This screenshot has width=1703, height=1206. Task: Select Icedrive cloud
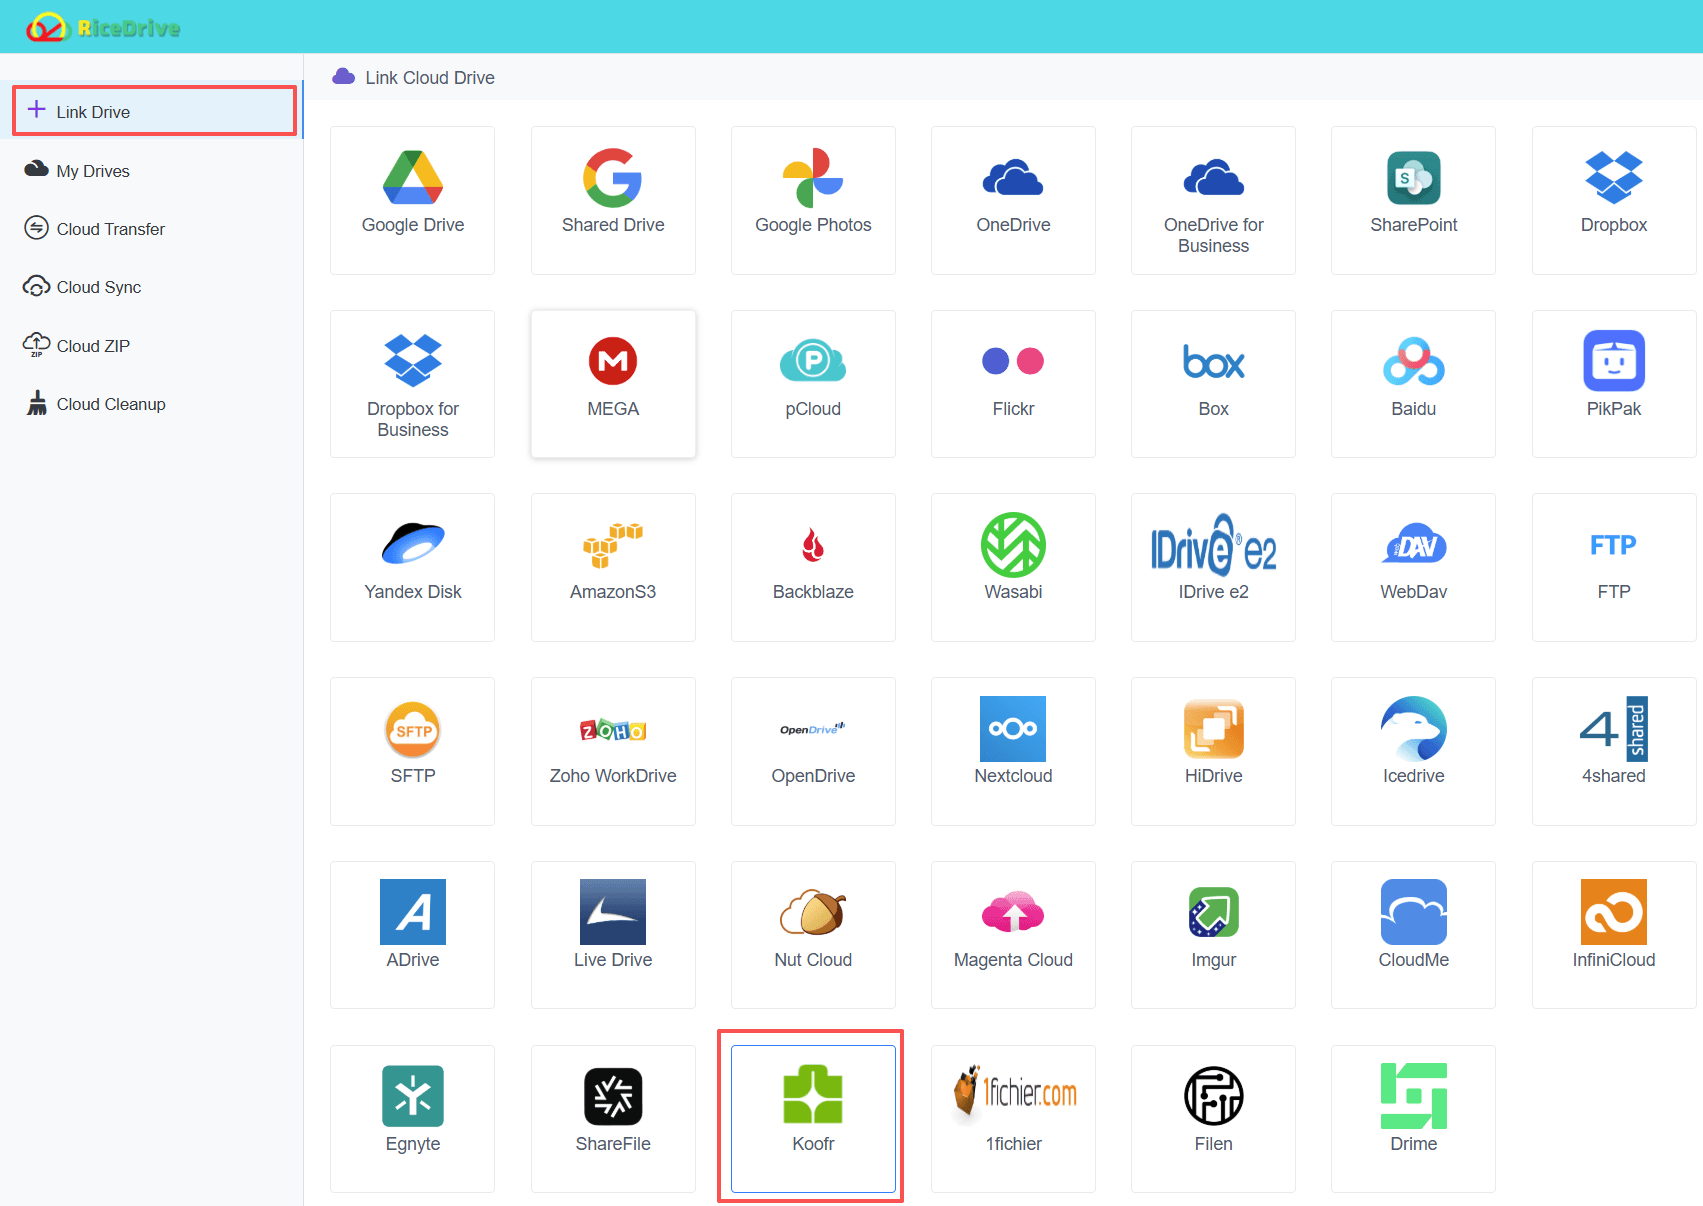coord(1413,751)
